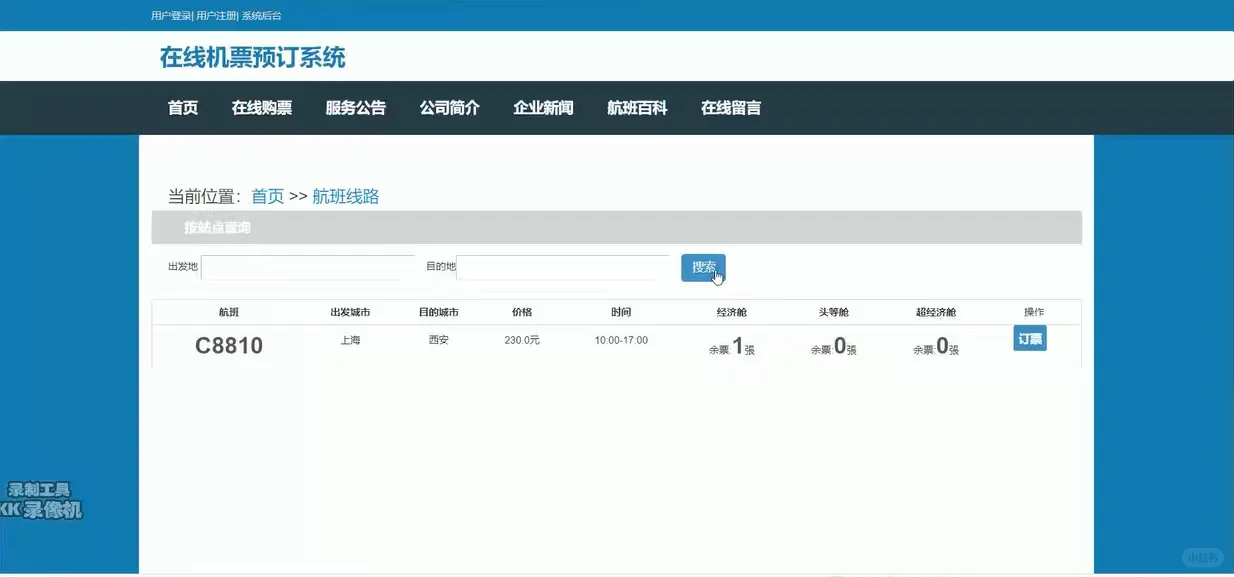This screenshot has width=1234, height=577.
Task: Select the 在线留言 menu item
Action: tap(731, 107)
